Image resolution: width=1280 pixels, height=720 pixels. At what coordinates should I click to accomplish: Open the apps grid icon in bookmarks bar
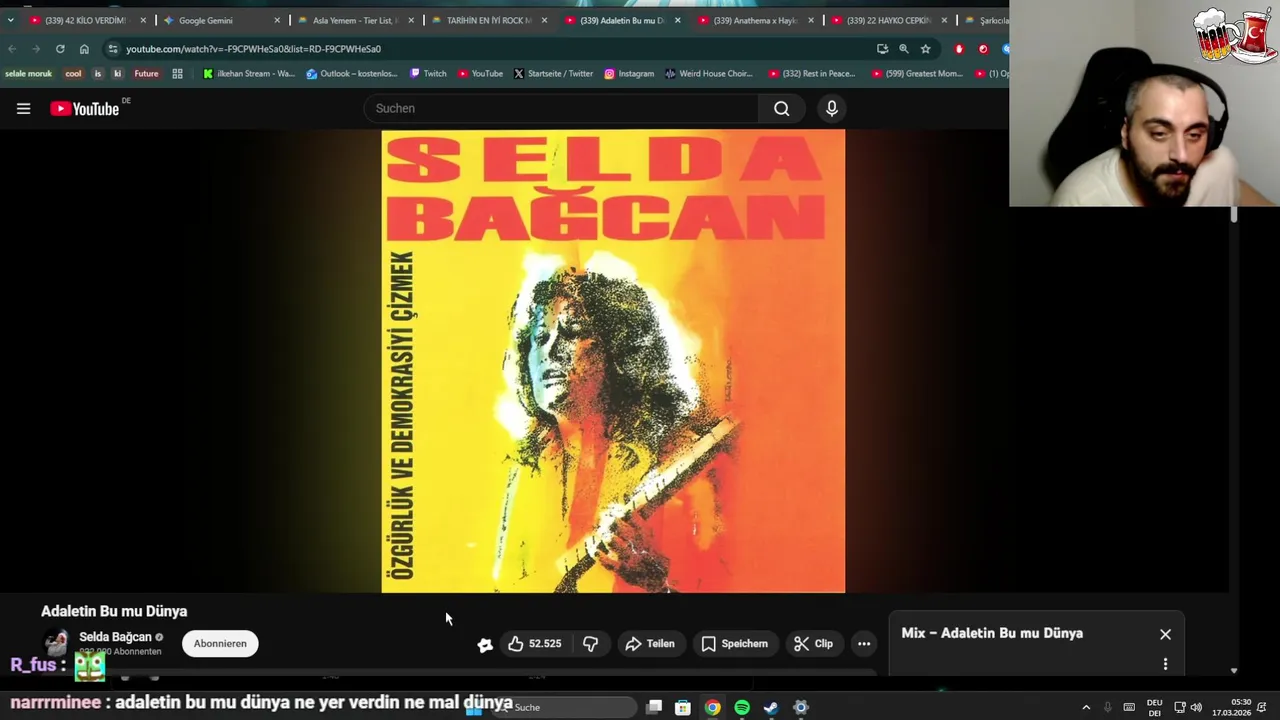pos(178,74)
